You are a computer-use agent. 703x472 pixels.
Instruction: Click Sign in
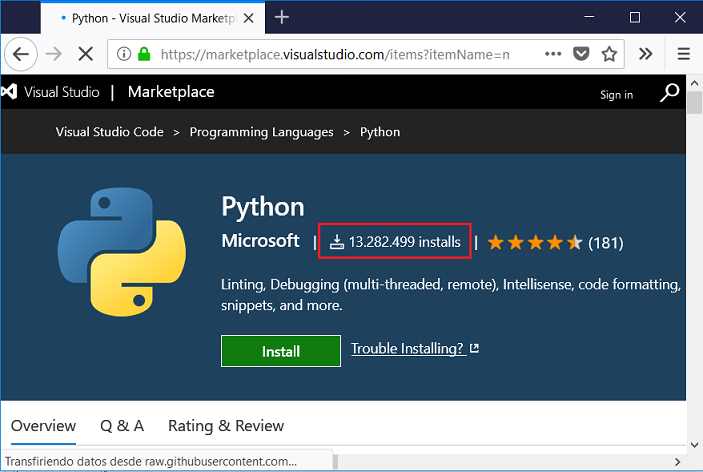click(x=616, y=95)
